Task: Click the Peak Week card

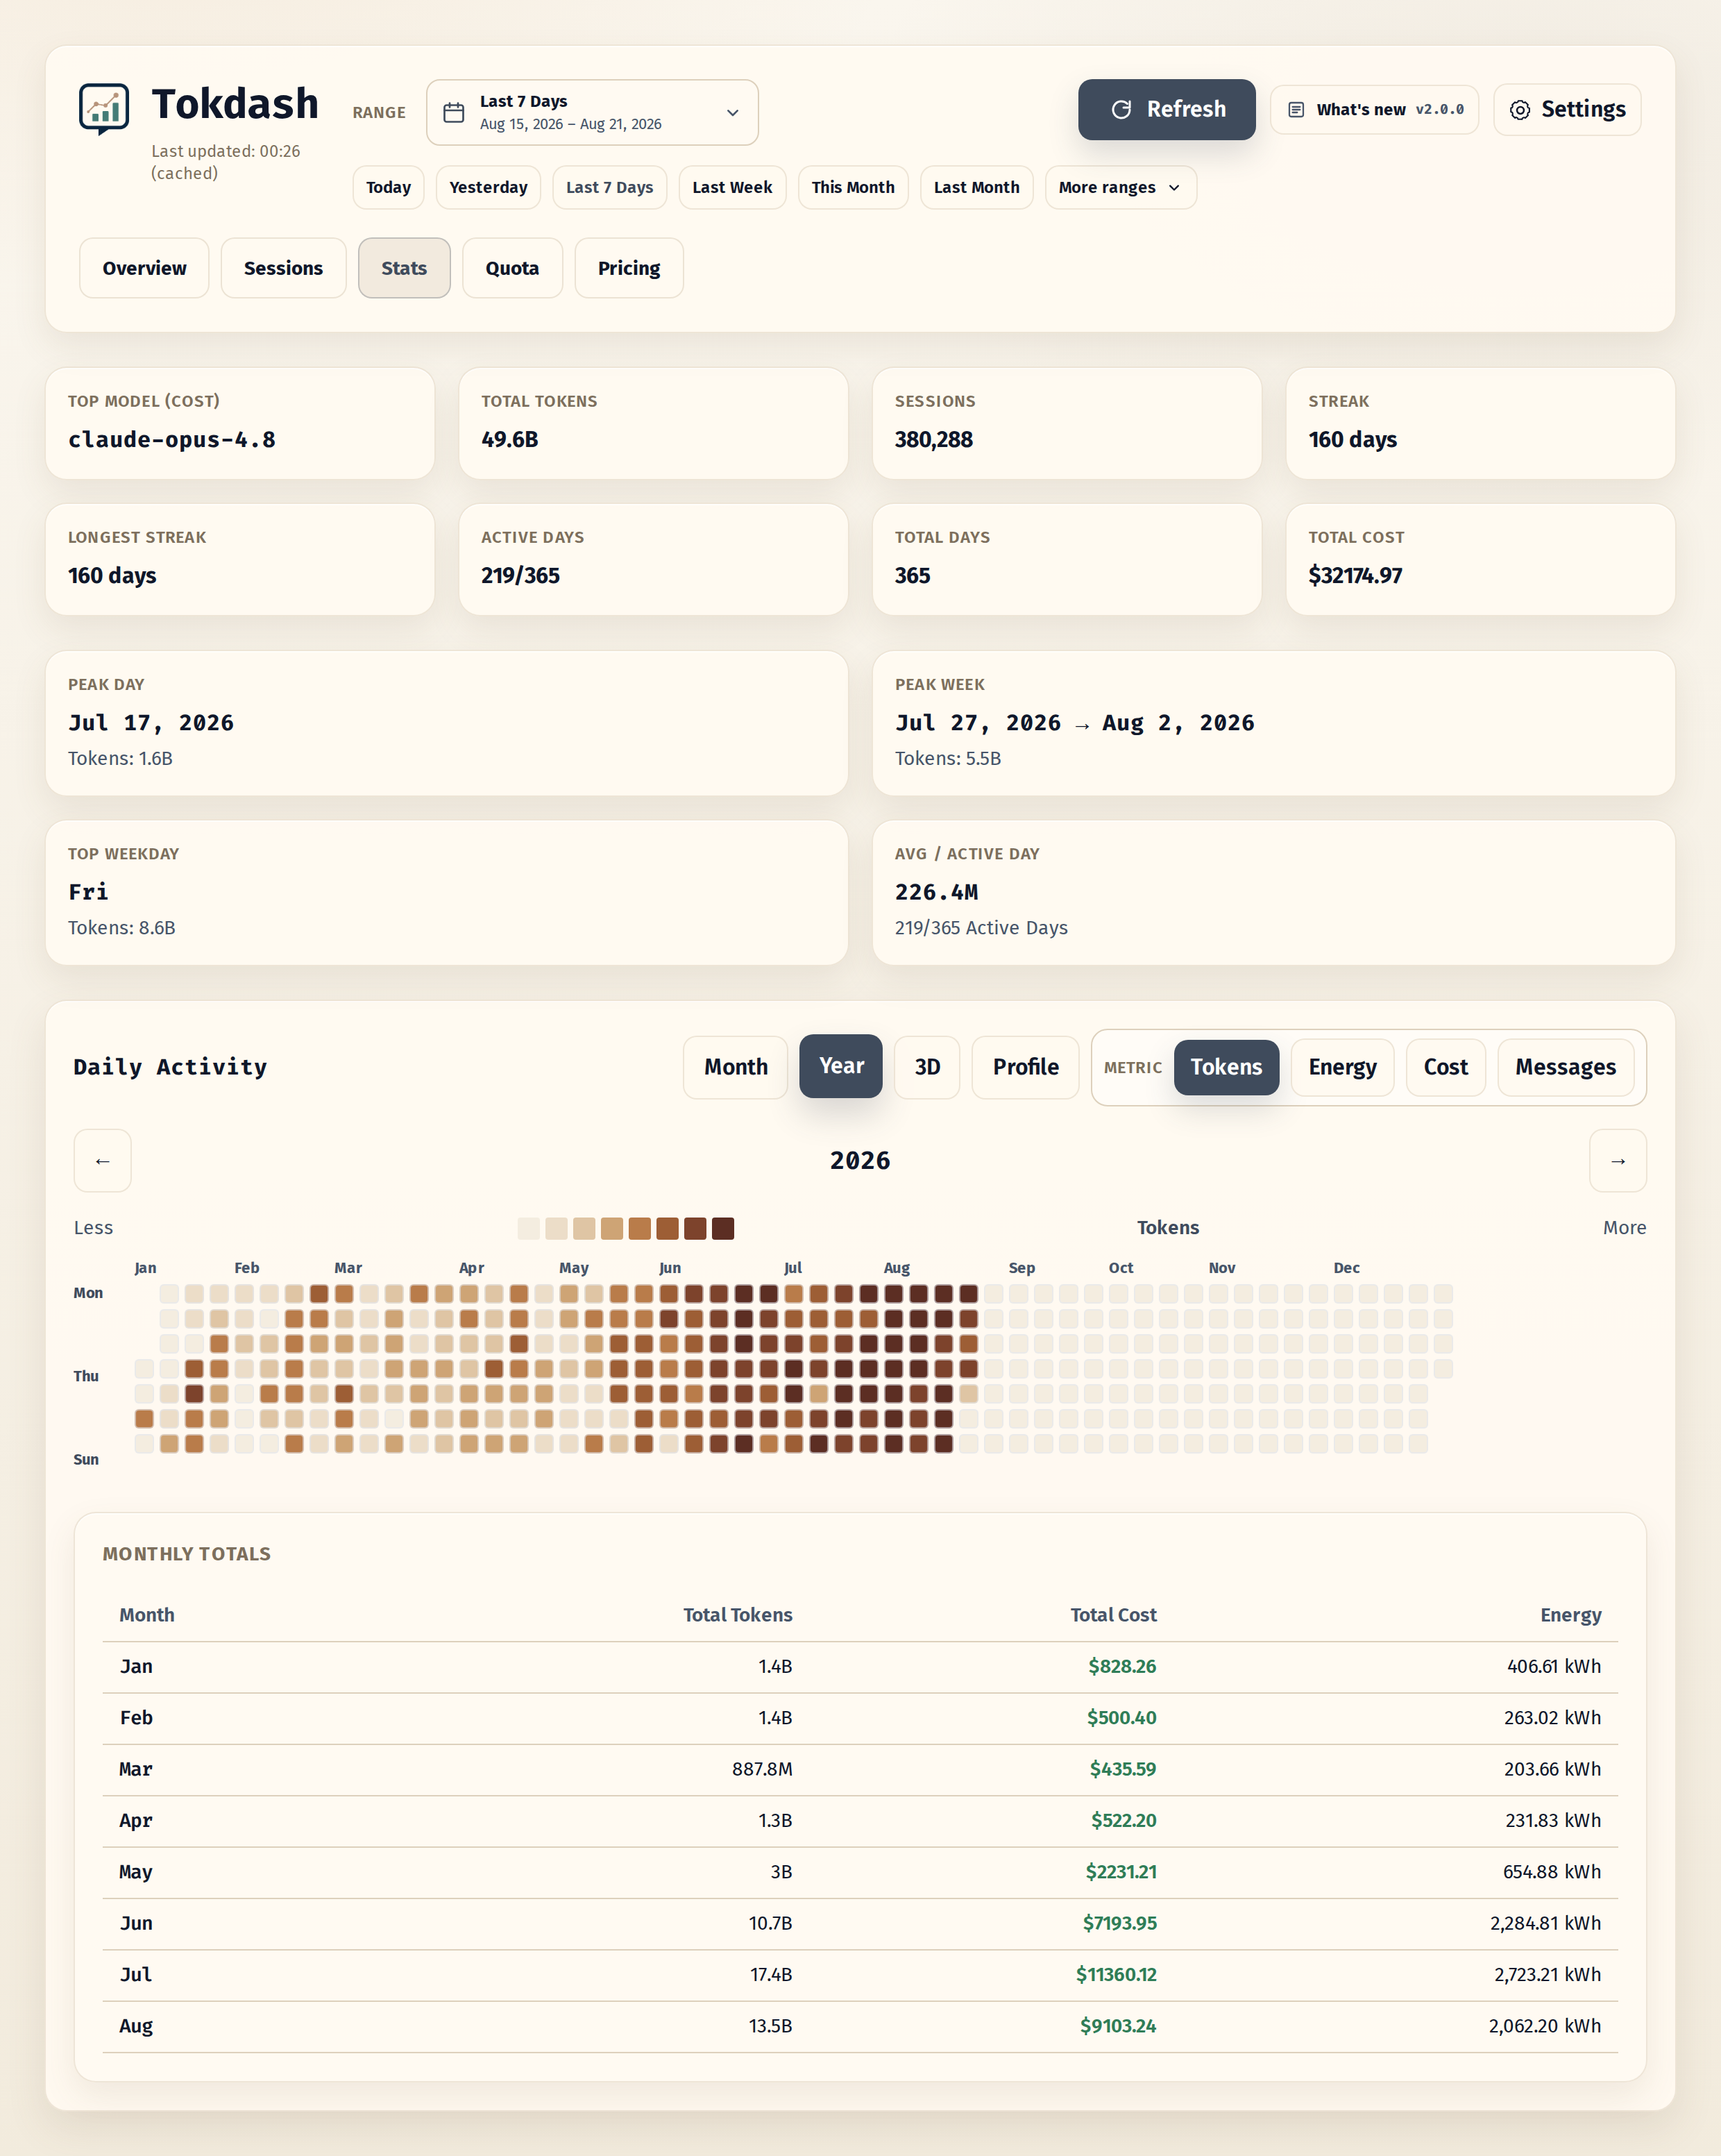Action: (1274, 723)
